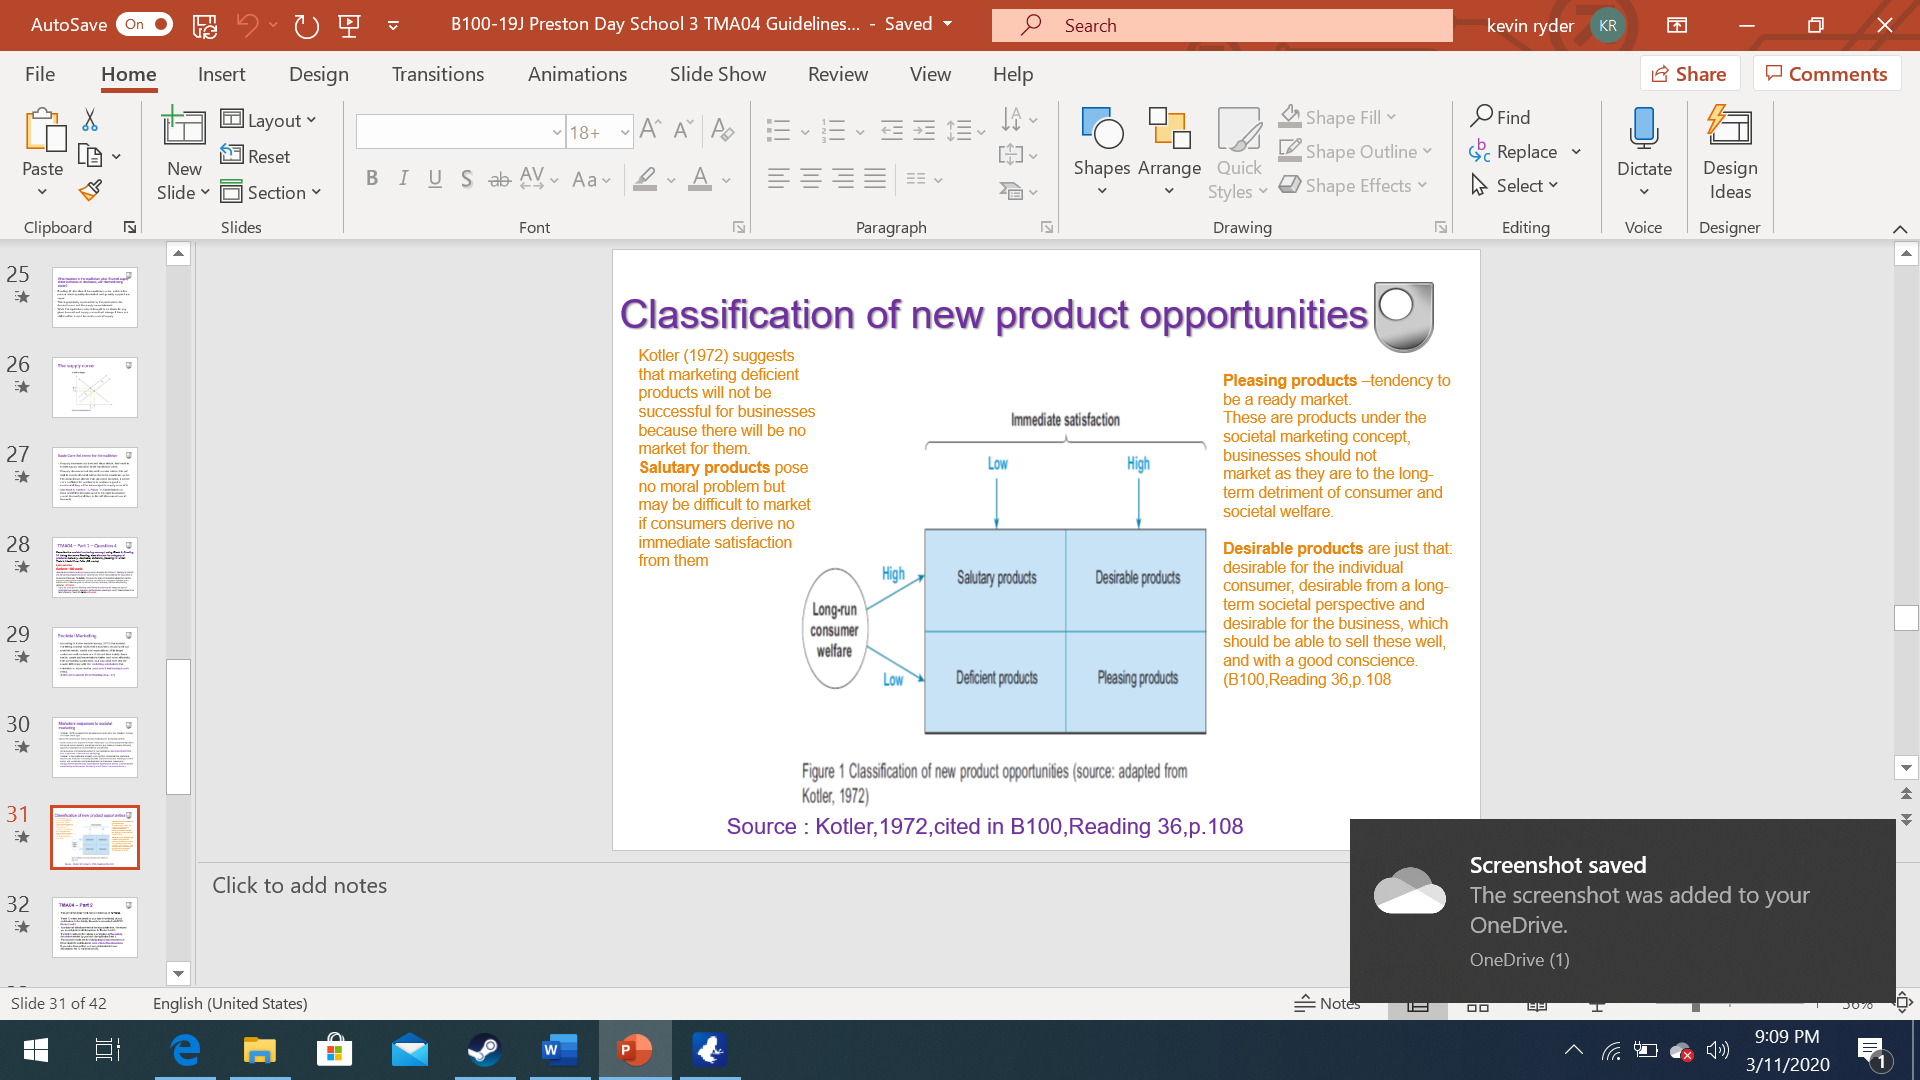The height and width of the screenshot is (1080, 1920).
Task: Toggle Bold formatting
Action: click(x=372, y=179)
